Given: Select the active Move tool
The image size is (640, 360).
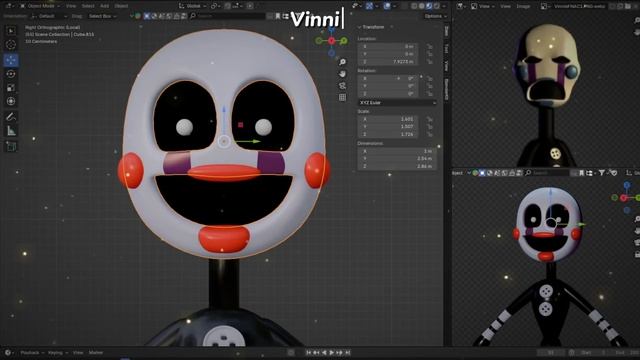Looking at the screenshot, I should pyautogui.click(x=11, y=60).
